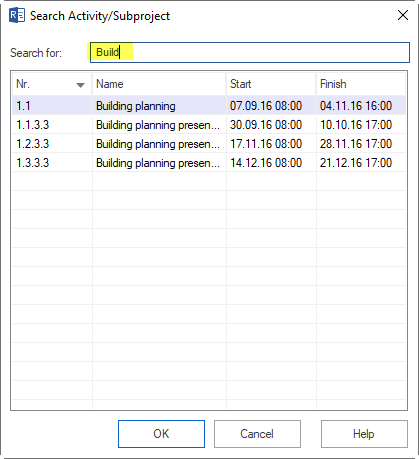Sort by the Name column header

click(x=159, y=84)
